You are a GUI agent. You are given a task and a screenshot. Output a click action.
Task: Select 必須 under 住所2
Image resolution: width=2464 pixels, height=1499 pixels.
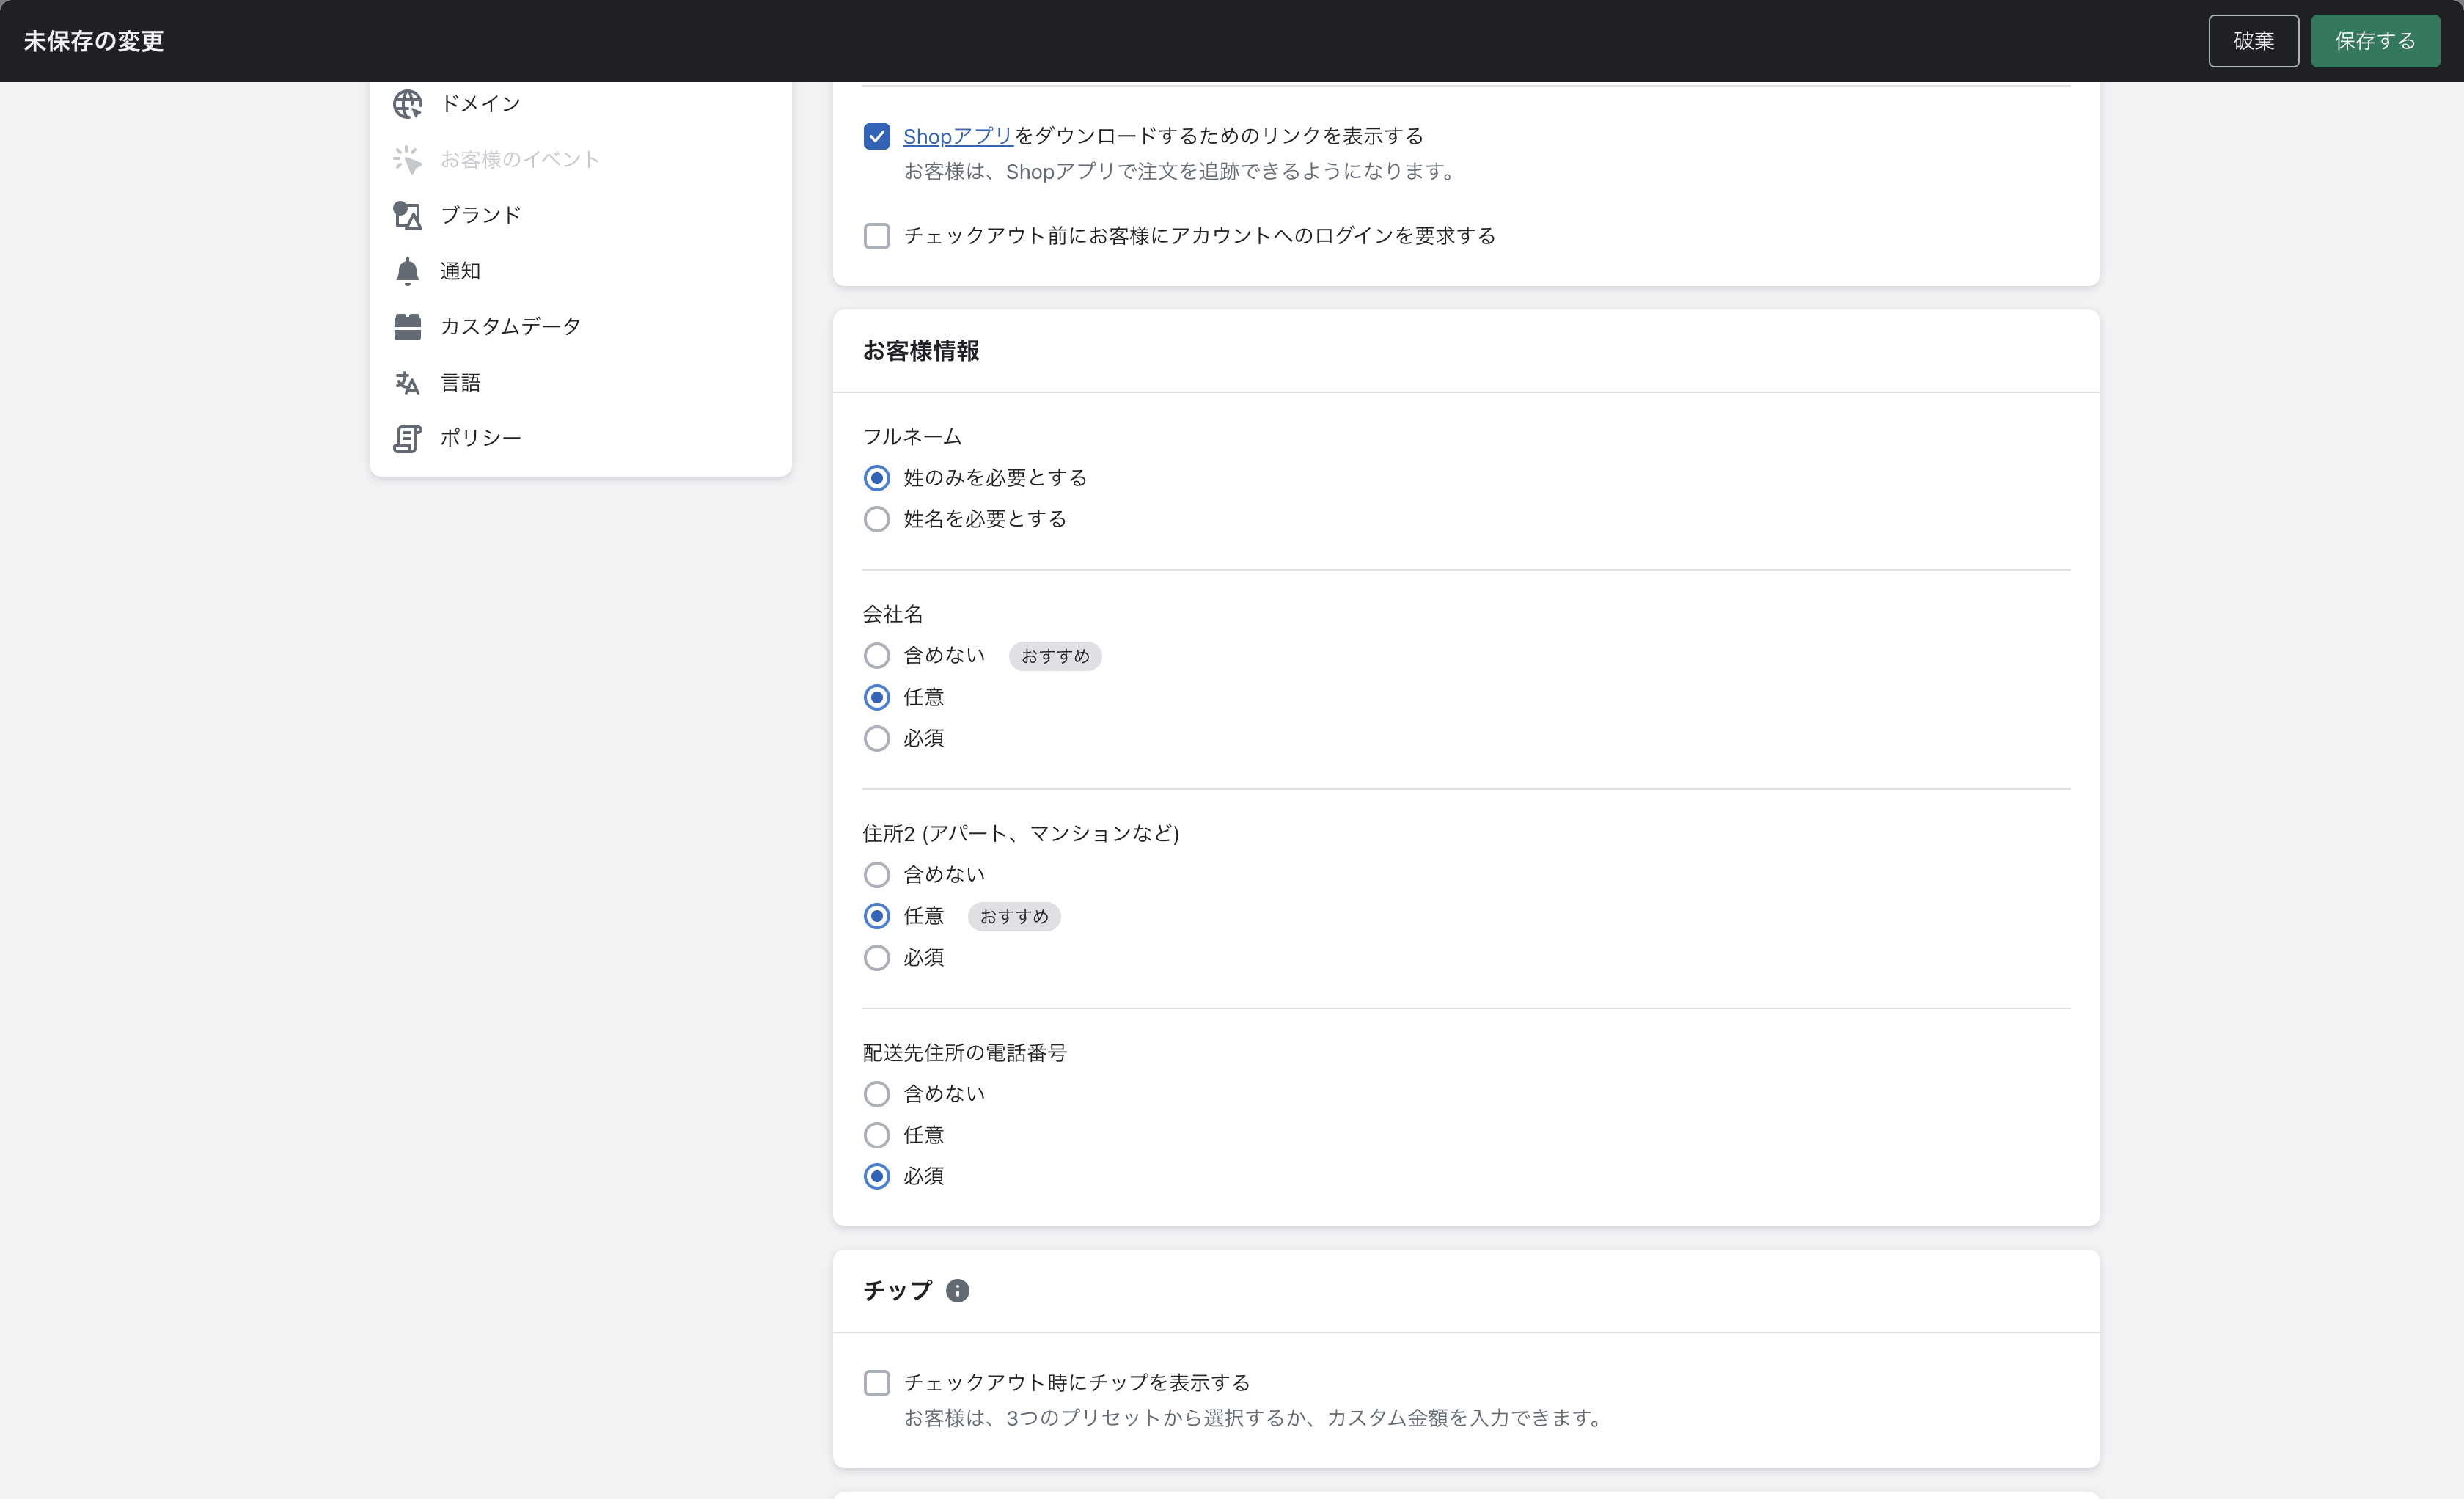877,958
